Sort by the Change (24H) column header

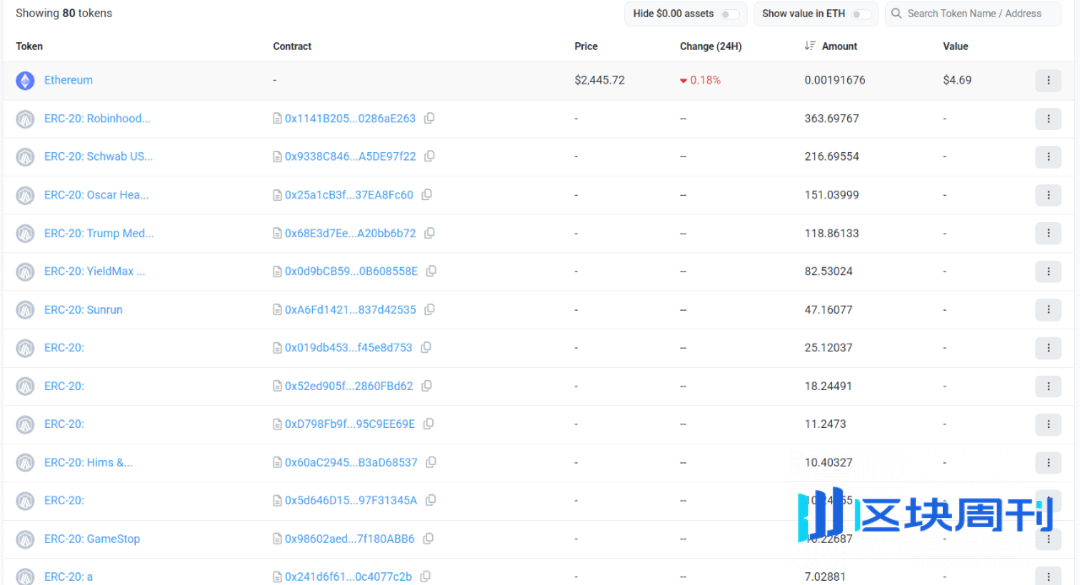711,46
